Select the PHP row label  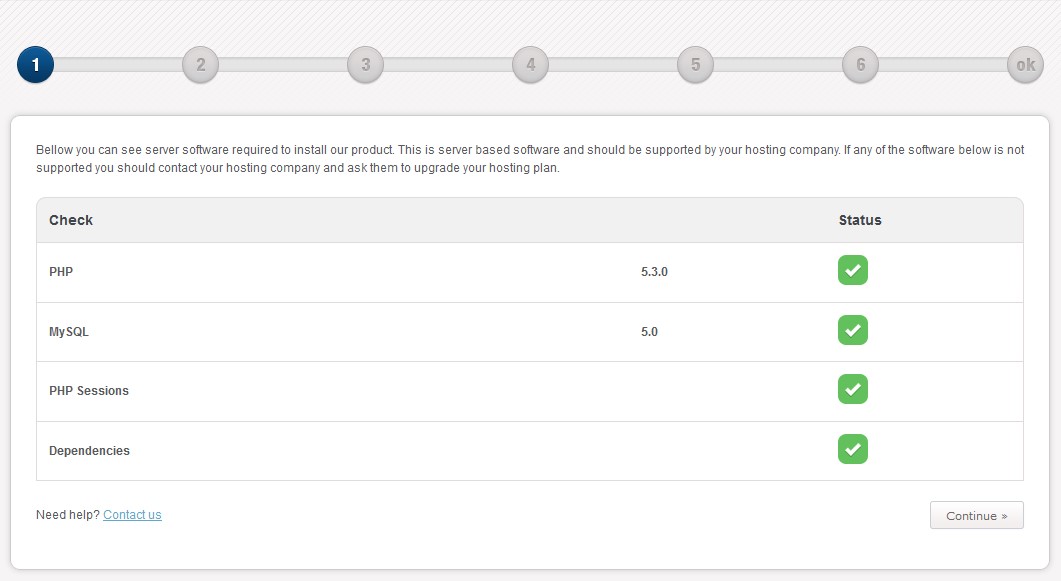[x=61, y=272]
